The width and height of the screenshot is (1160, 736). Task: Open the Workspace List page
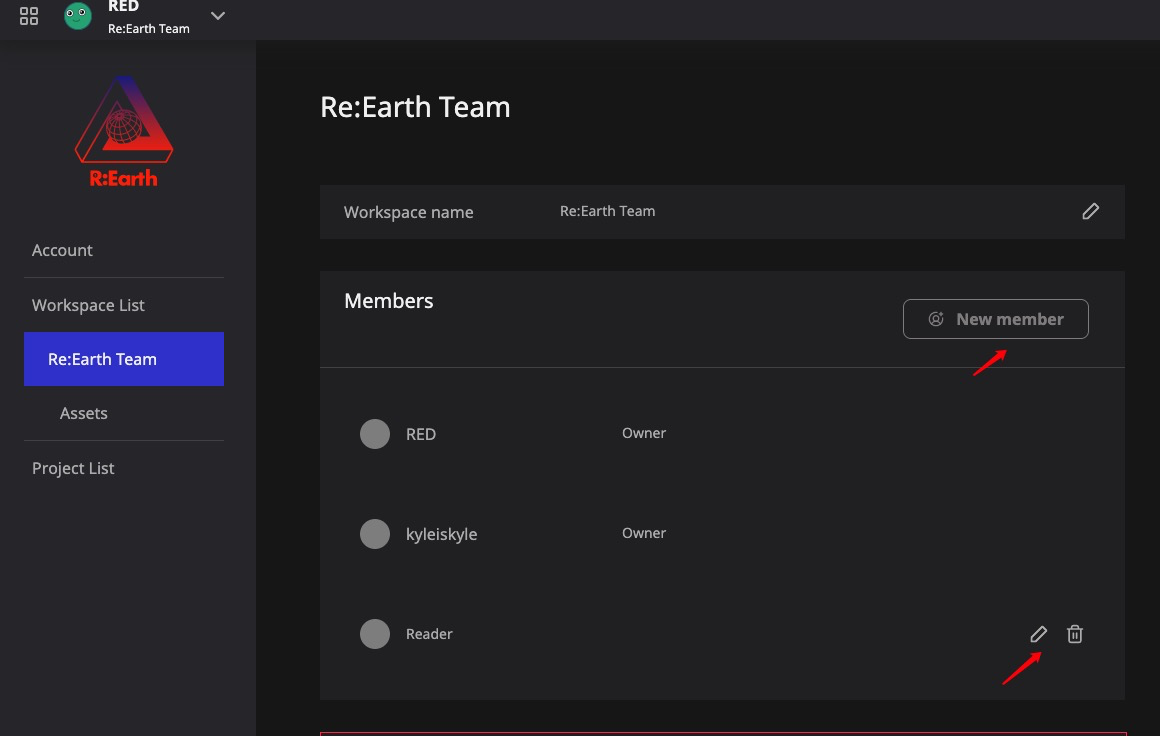pyautogui.click(x=88, y=304)
